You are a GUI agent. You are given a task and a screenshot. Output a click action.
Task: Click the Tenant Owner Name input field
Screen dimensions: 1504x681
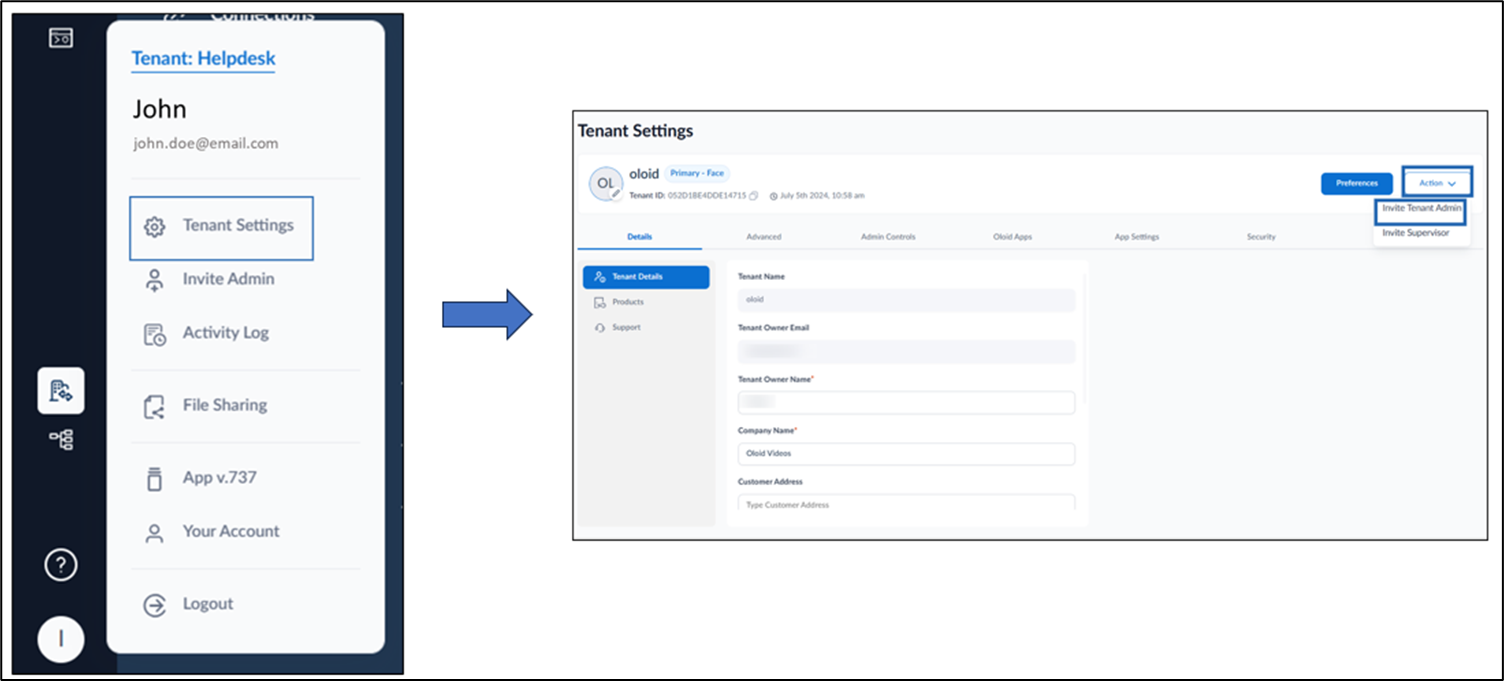(906, 402)
